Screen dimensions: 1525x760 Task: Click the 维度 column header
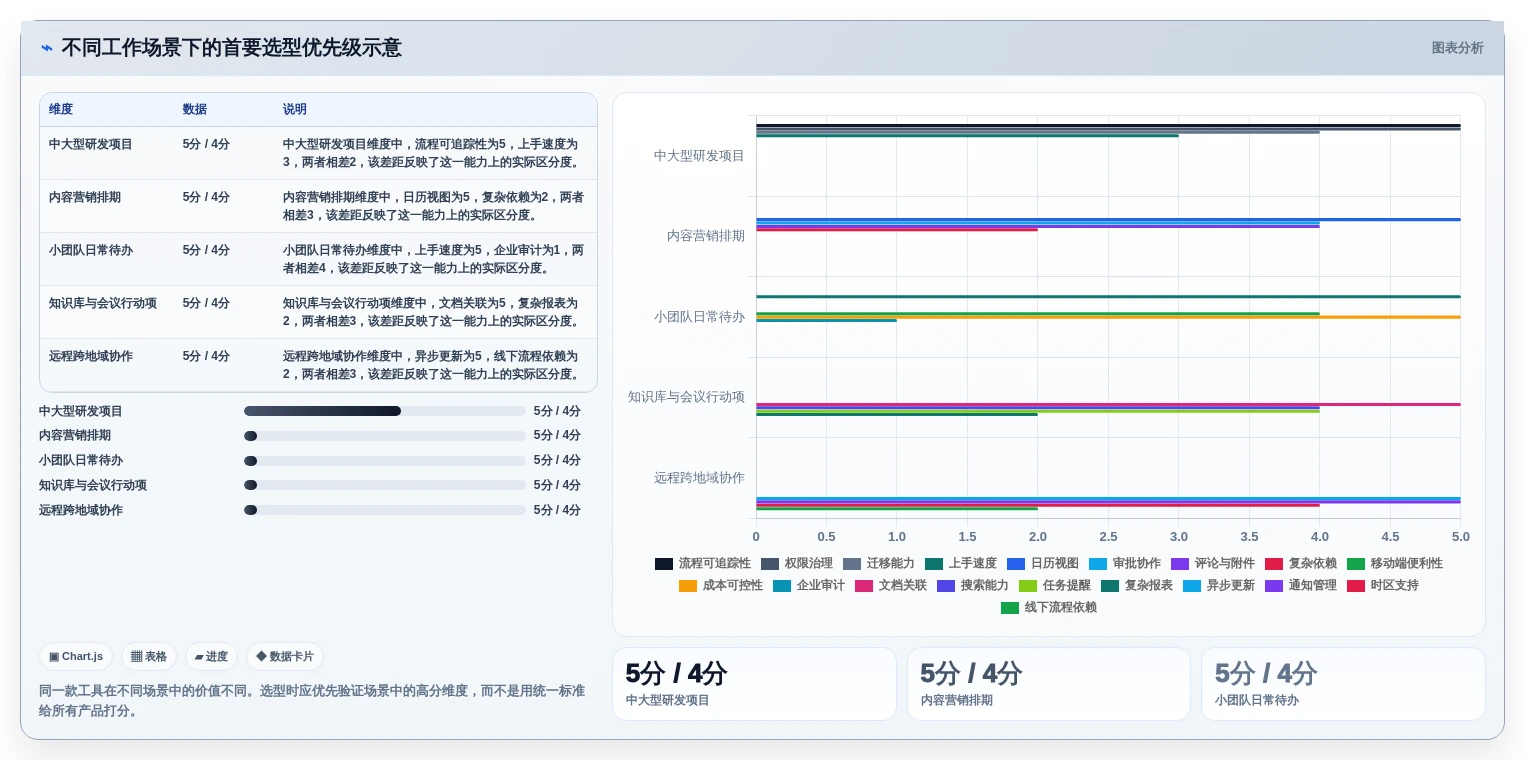(x=61, y=110)
